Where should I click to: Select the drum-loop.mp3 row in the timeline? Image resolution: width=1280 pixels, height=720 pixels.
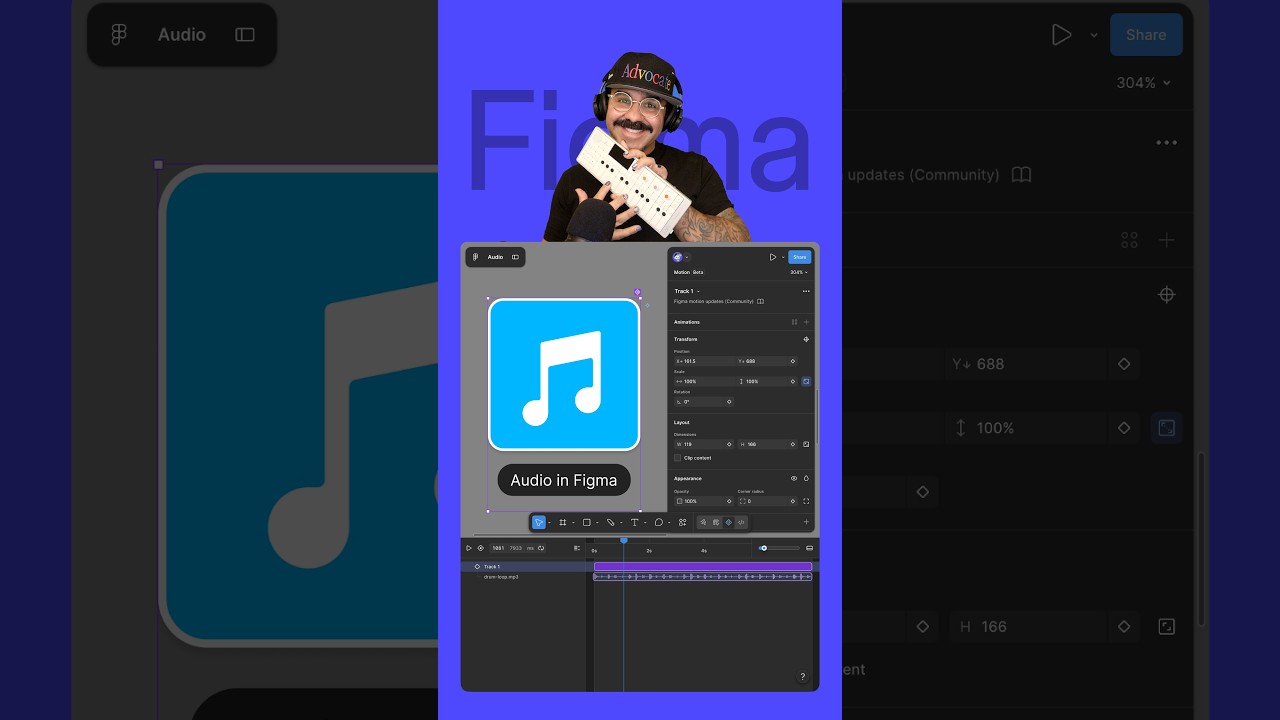tap(523, 577)
